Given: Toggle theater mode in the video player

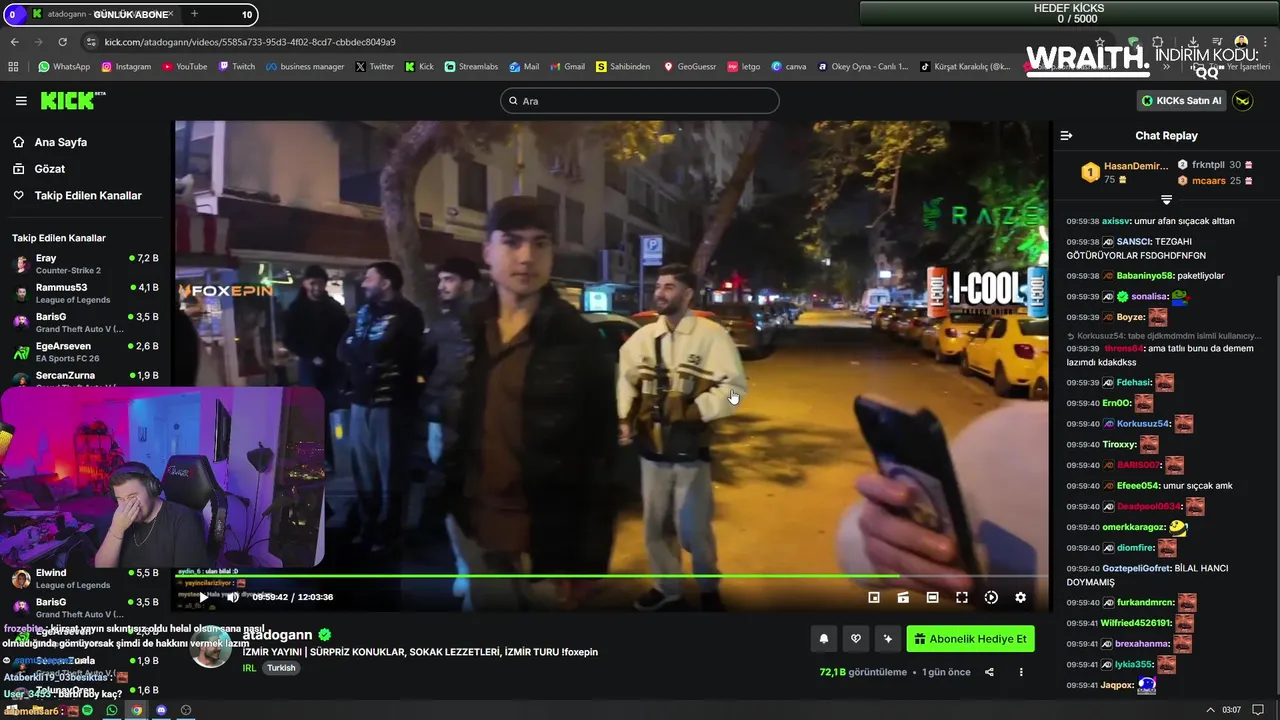Looking at the screenshot, I should click(932, 597).
